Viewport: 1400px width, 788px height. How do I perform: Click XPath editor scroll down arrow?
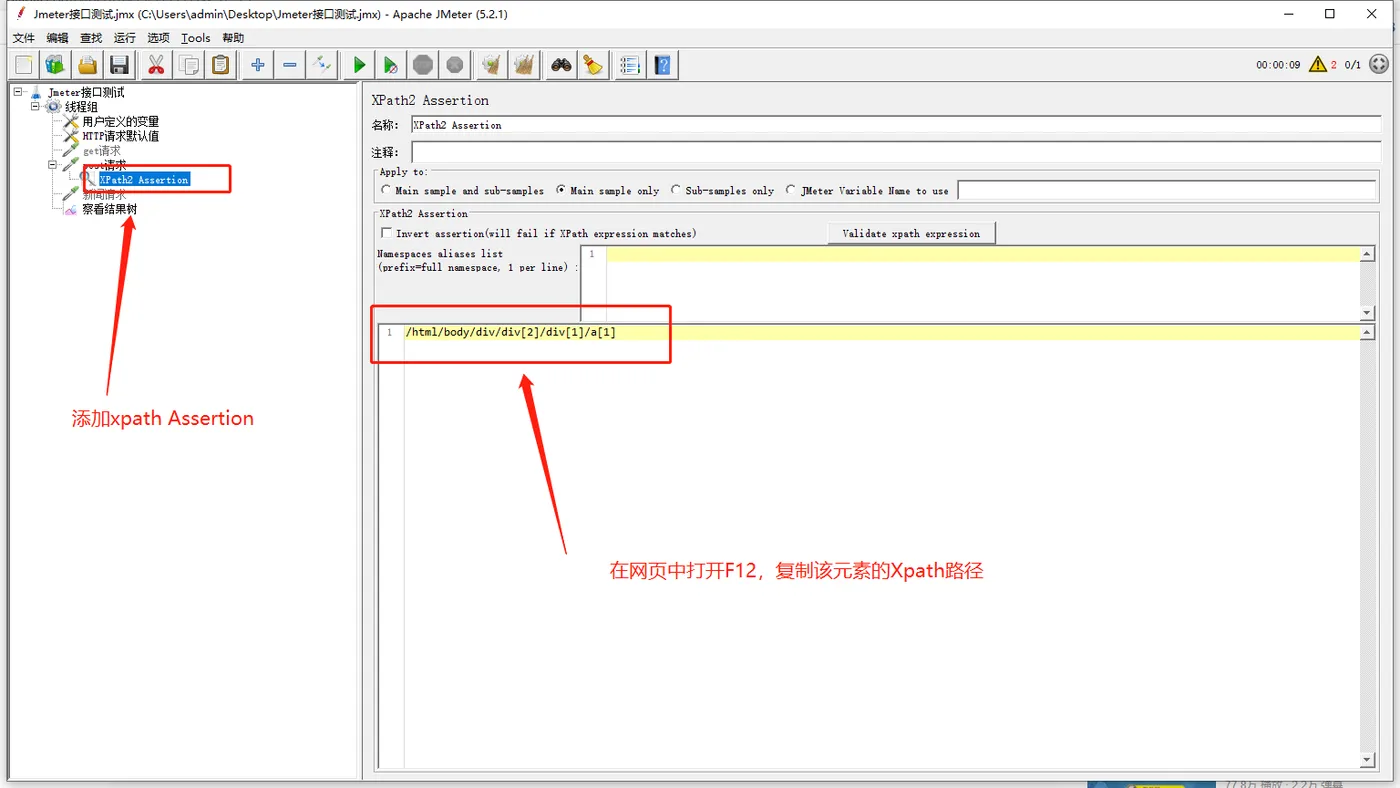click(1368, 760)
